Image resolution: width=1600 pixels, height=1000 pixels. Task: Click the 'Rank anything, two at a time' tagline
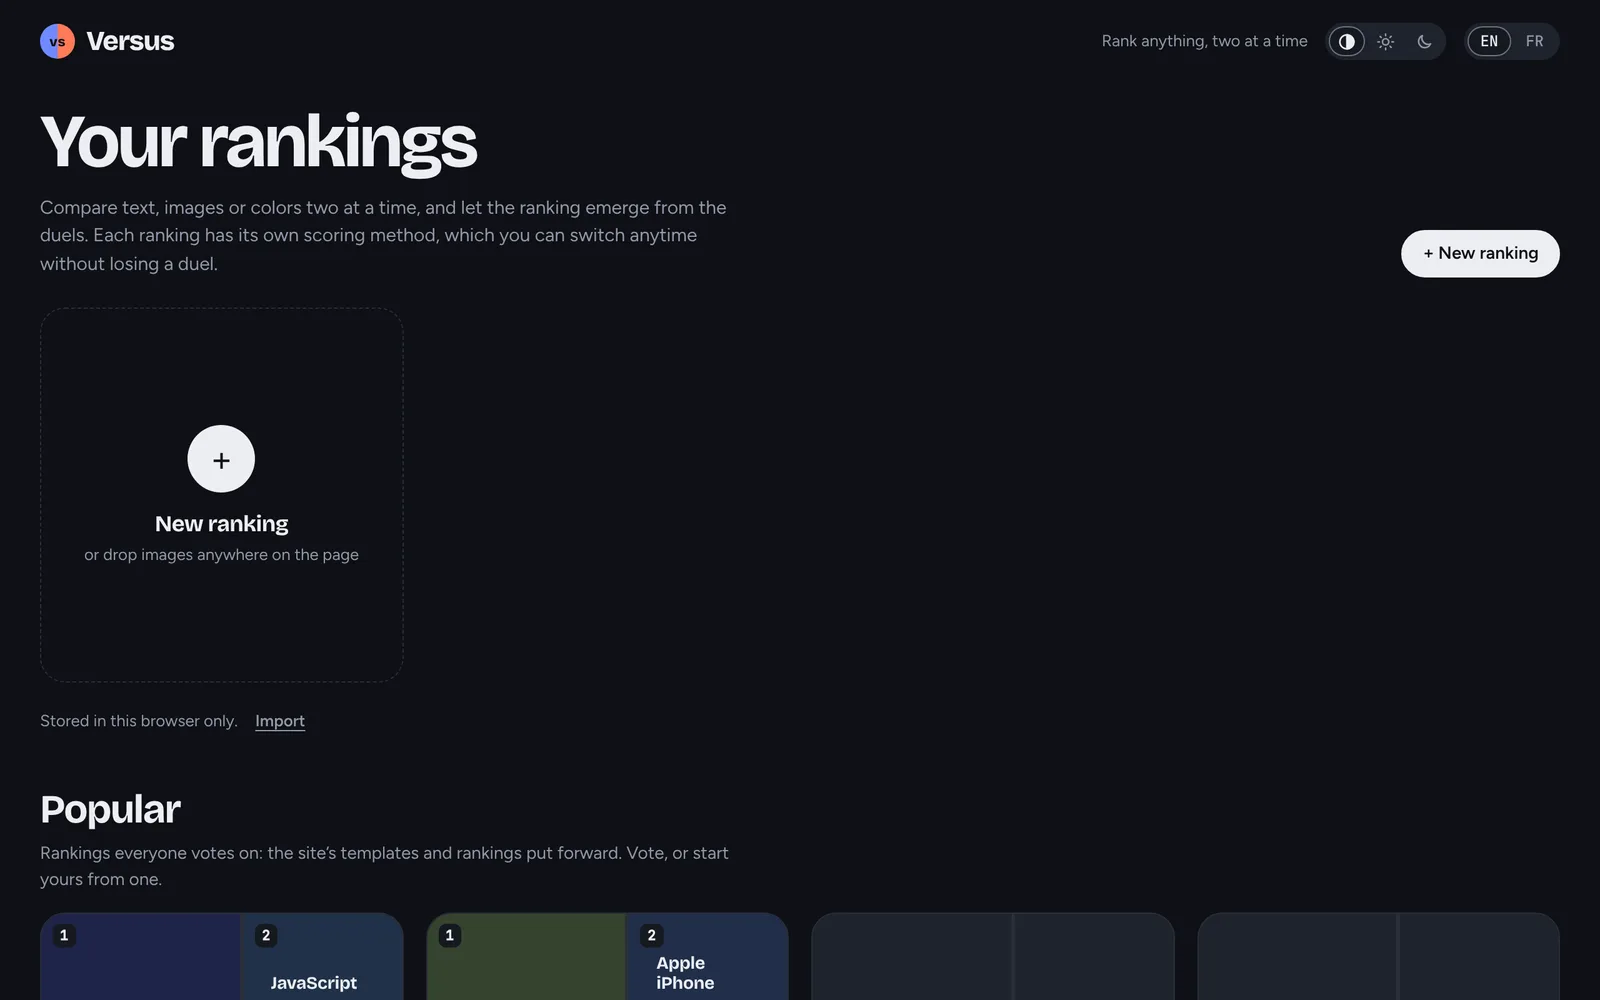click(x=1204, y=41)
